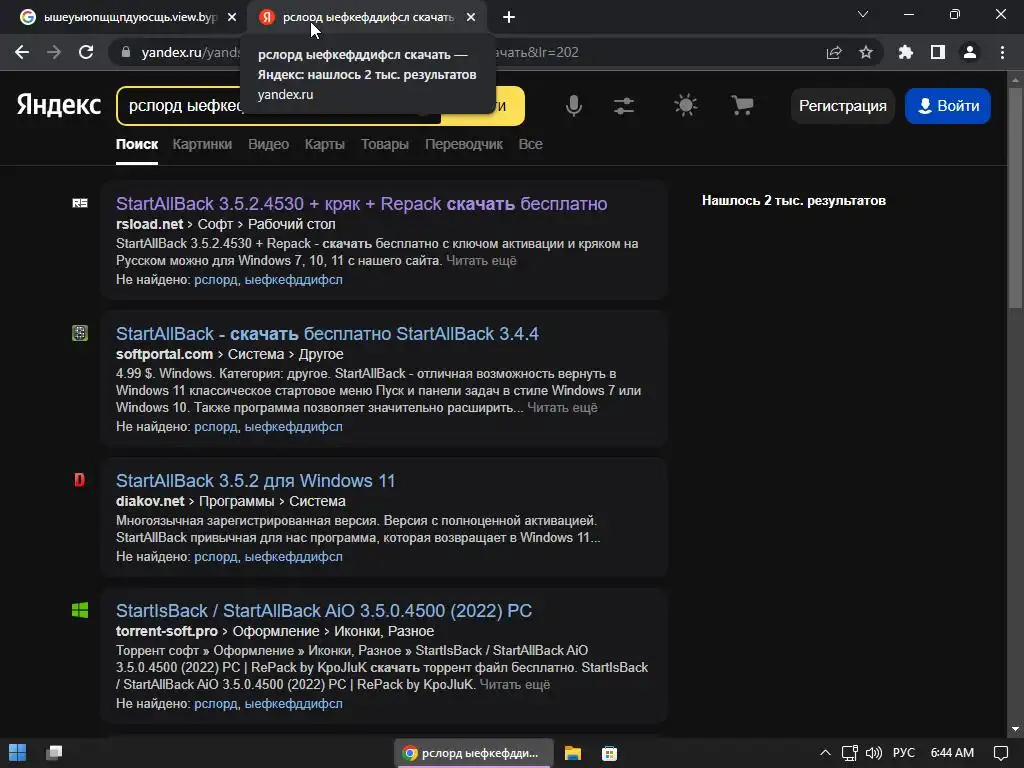Switch input language via РУС indicator
This screenshot has width=1024, height=768.
coord(904,753)
